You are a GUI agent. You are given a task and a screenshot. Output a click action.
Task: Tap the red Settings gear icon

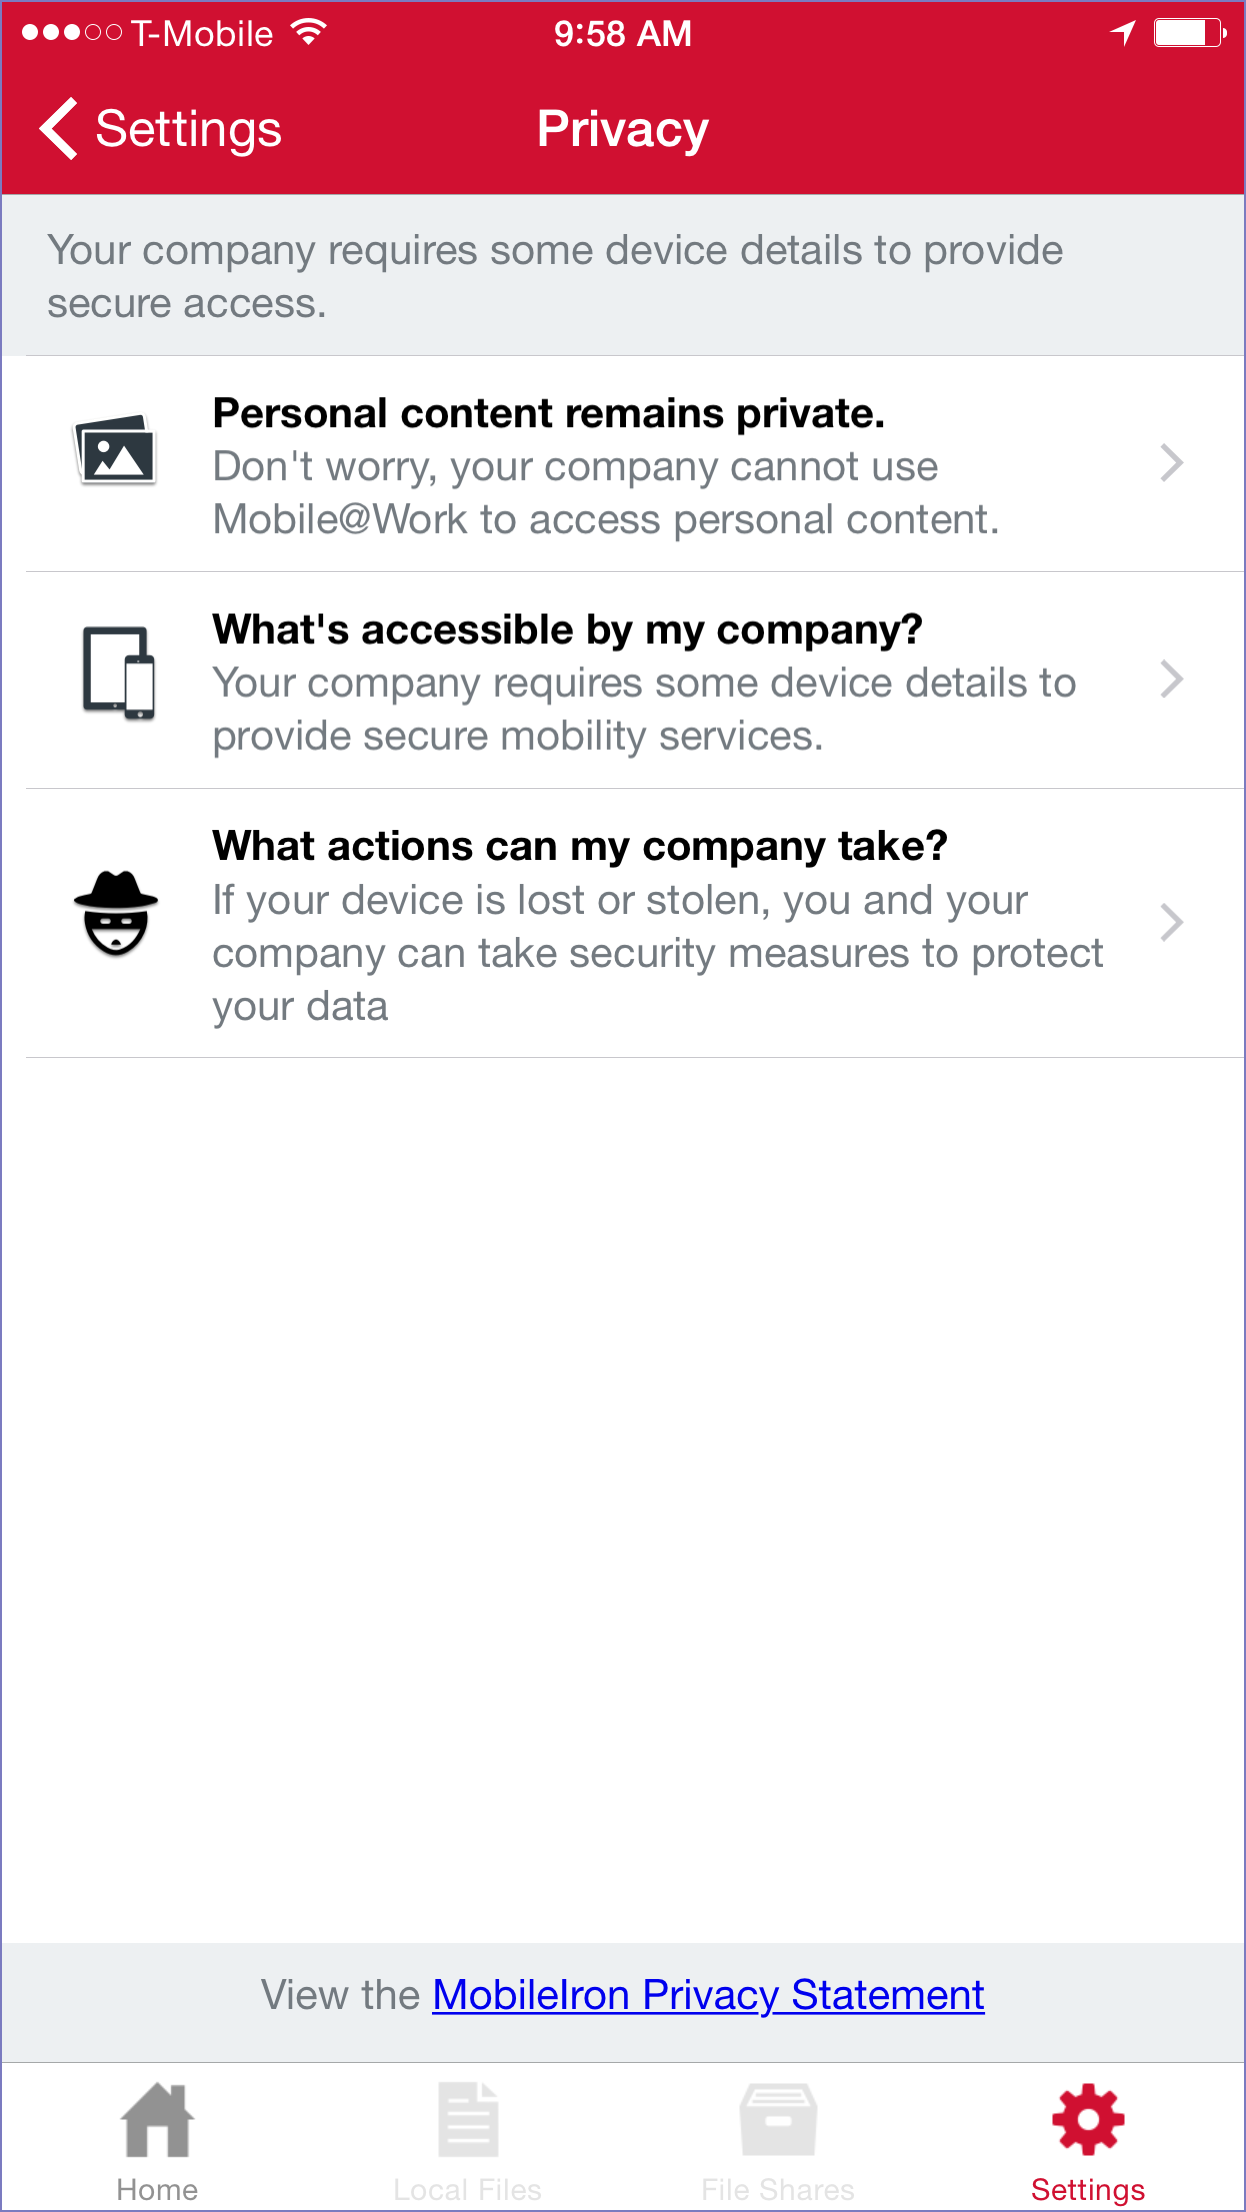click(1088, 2119)
